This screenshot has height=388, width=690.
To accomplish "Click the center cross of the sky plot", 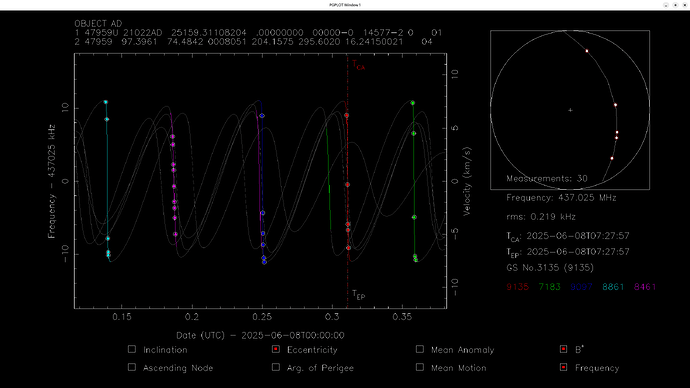I will pyautogui.click(x=570, y=110).
